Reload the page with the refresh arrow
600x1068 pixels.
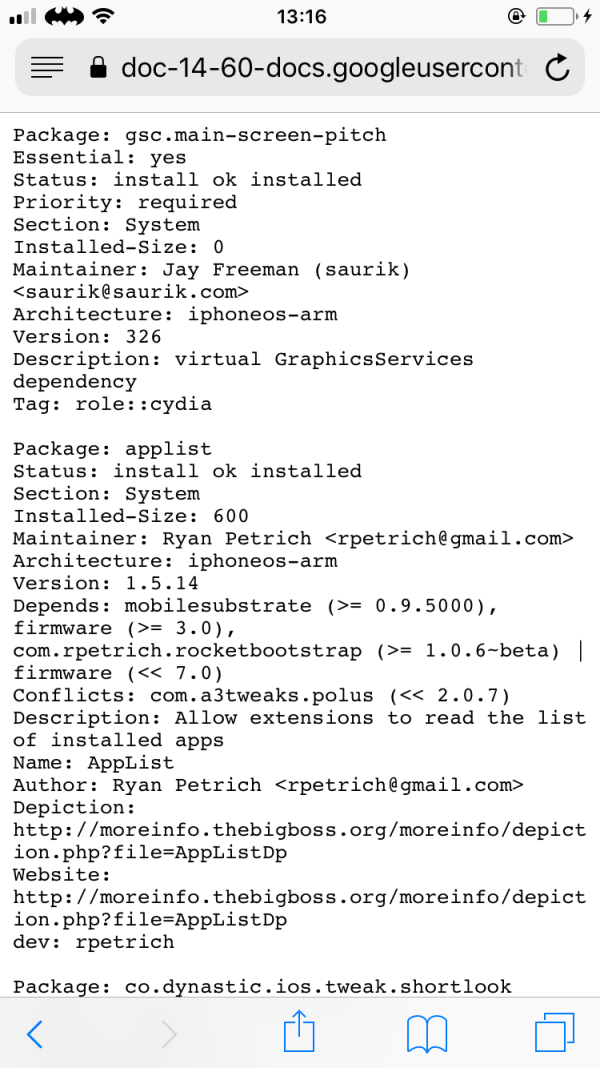(x=557, y=67)
